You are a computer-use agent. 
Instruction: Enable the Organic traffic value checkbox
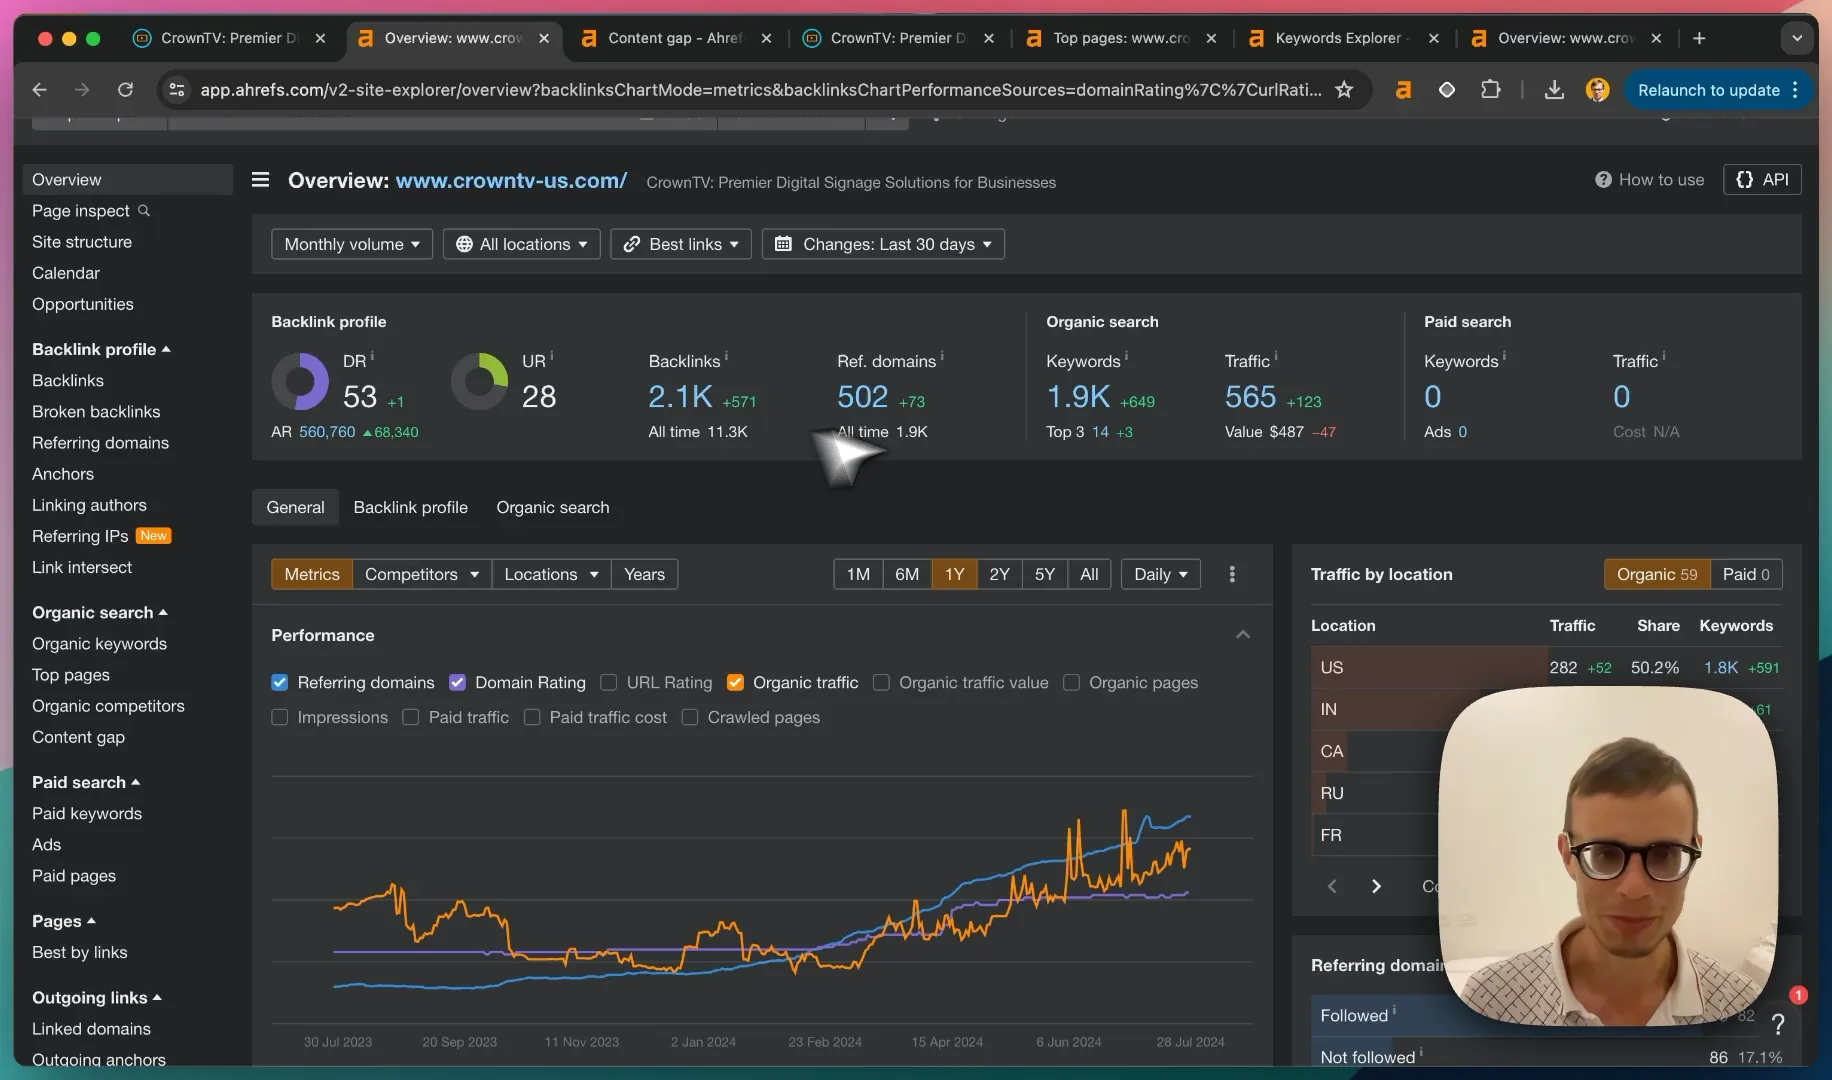[x=881, y=682]
